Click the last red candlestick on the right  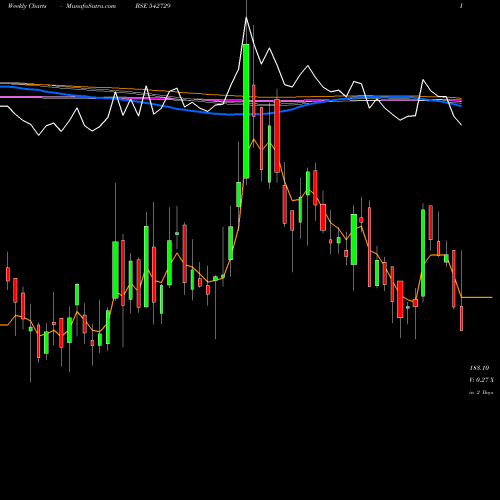pos(462,319)
